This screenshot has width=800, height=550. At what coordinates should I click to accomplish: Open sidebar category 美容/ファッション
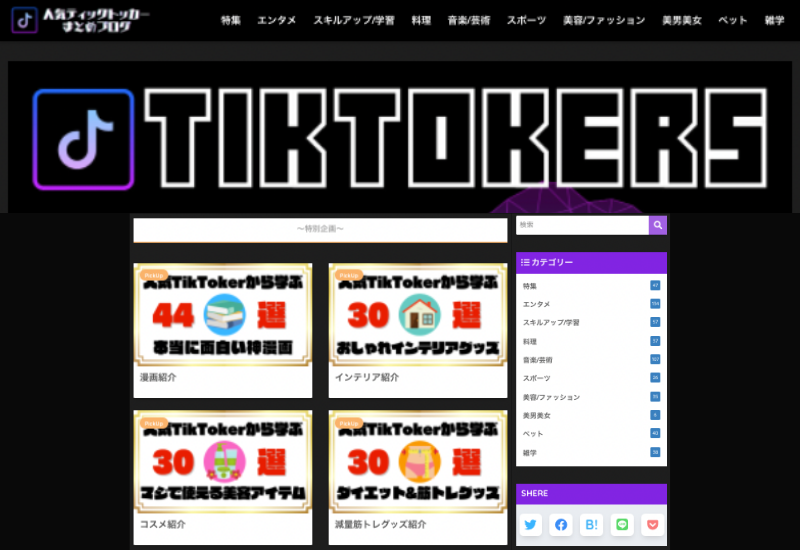click(591, 397)
